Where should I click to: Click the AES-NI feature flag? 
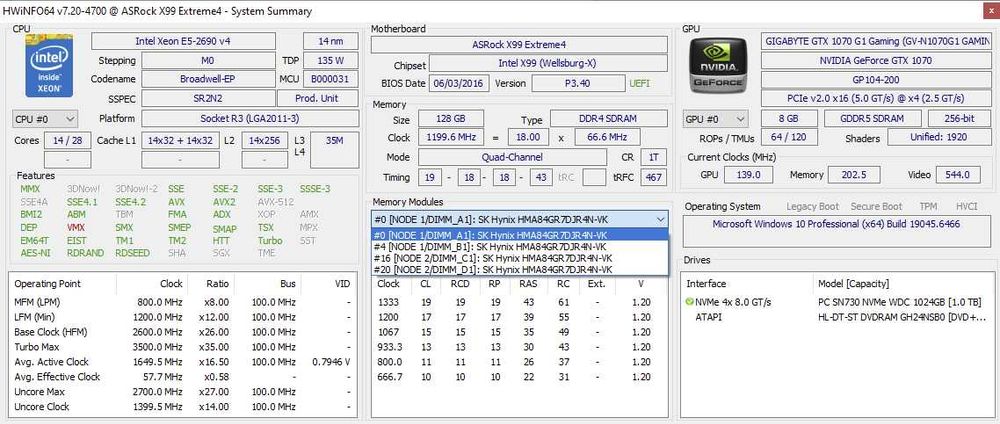(x=34, y=253)
